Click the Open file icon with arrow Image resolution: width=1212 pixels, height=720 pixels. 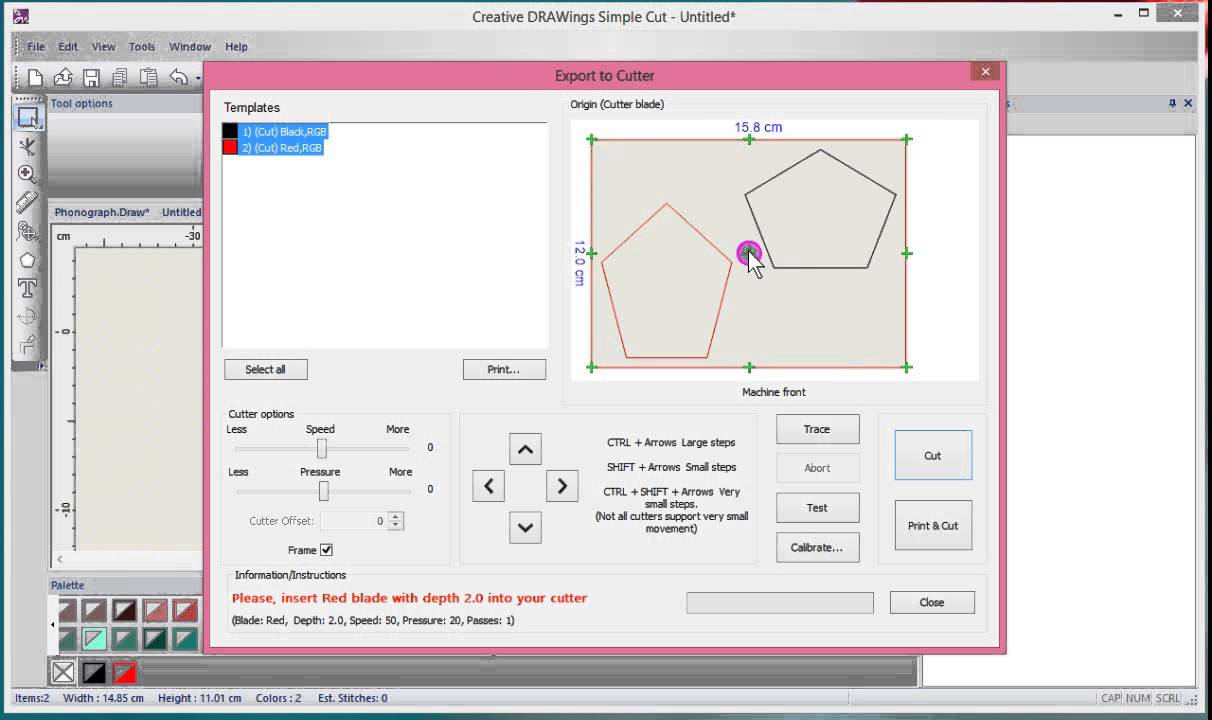click(63, 77)
